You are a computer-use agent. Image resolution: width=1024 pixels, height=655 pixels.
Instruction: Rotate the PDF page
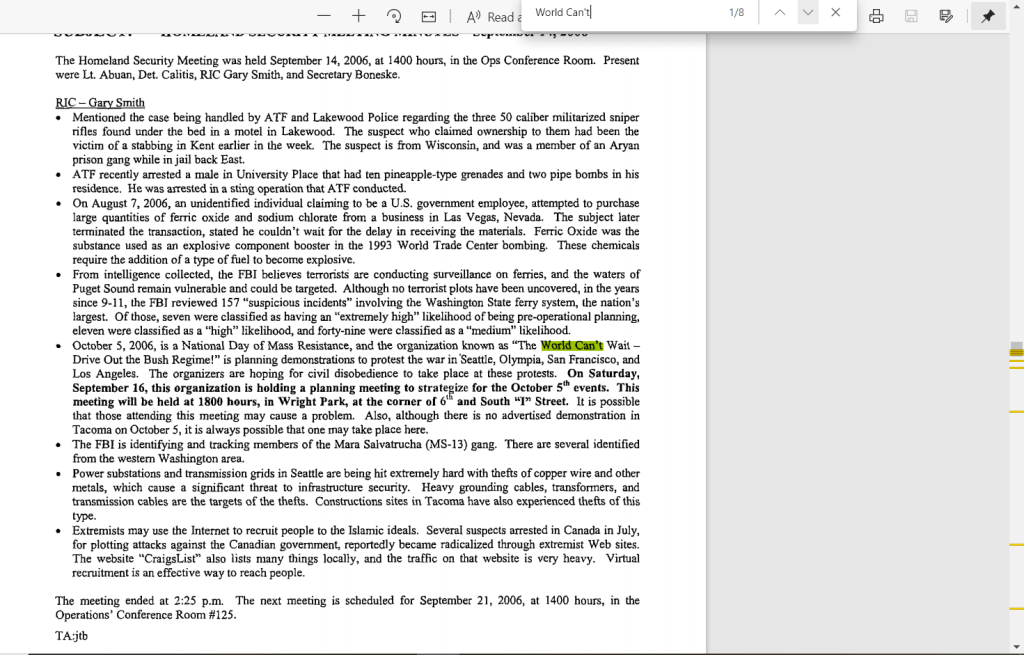point(394,16)
